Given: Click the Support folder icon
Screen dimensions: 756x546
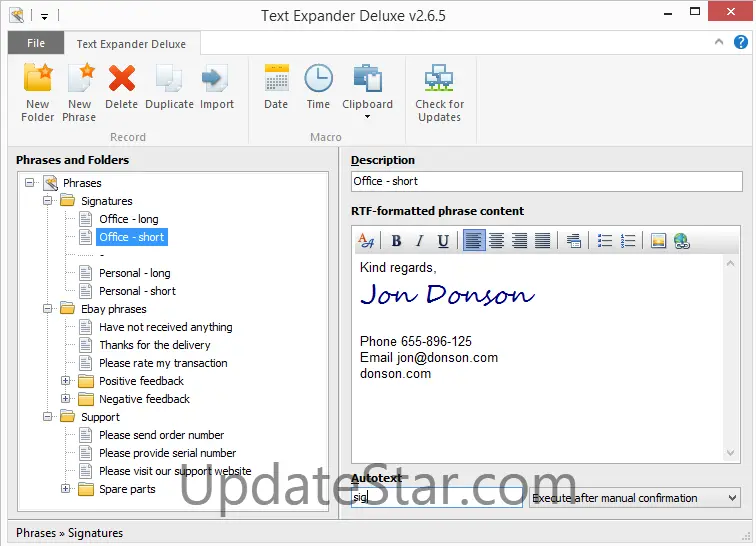Looking at the screenshot, I should [68, 417].
